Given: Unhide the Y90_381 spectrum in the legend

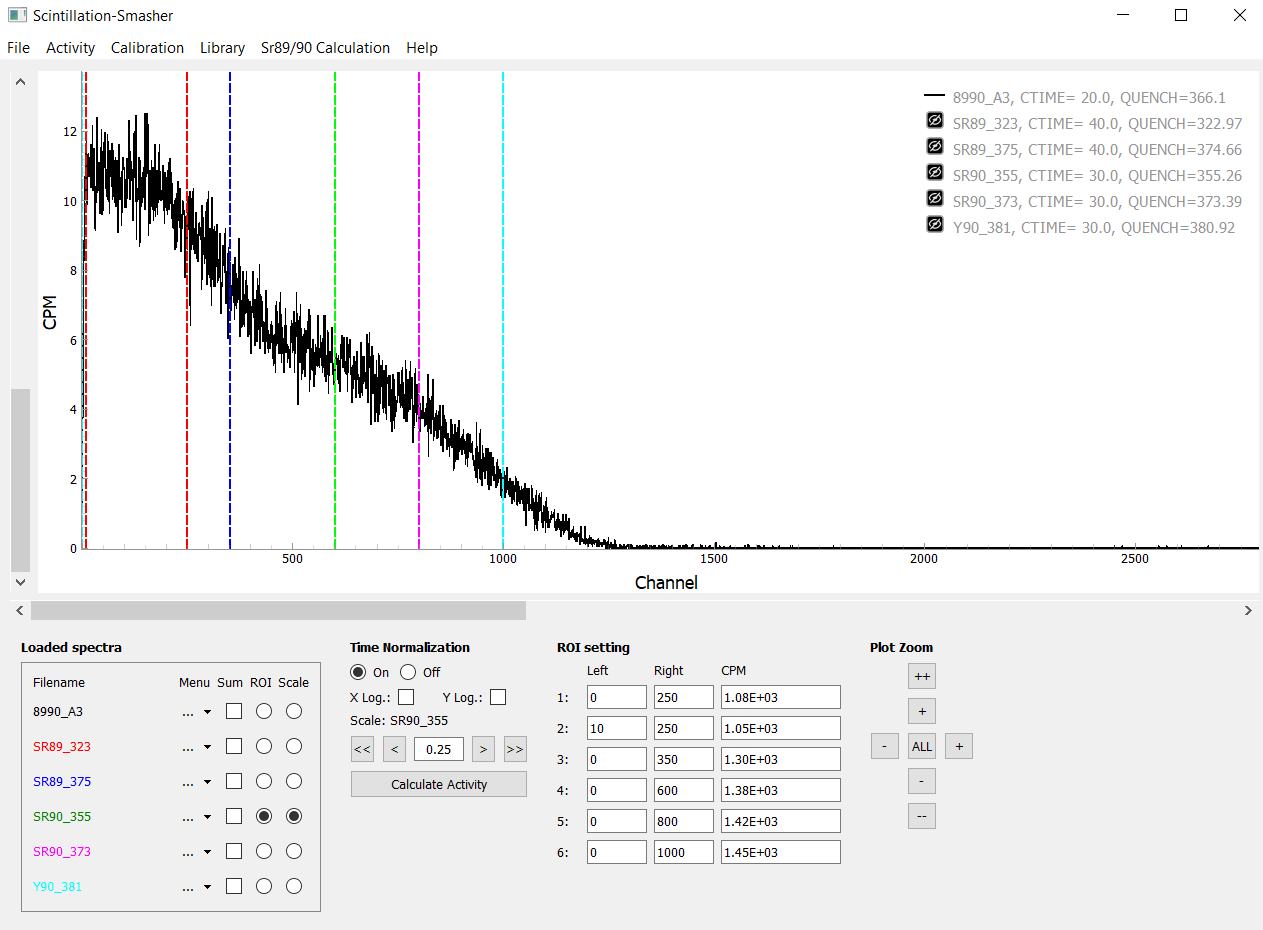Looking at the screenshot, I should 934,224.
